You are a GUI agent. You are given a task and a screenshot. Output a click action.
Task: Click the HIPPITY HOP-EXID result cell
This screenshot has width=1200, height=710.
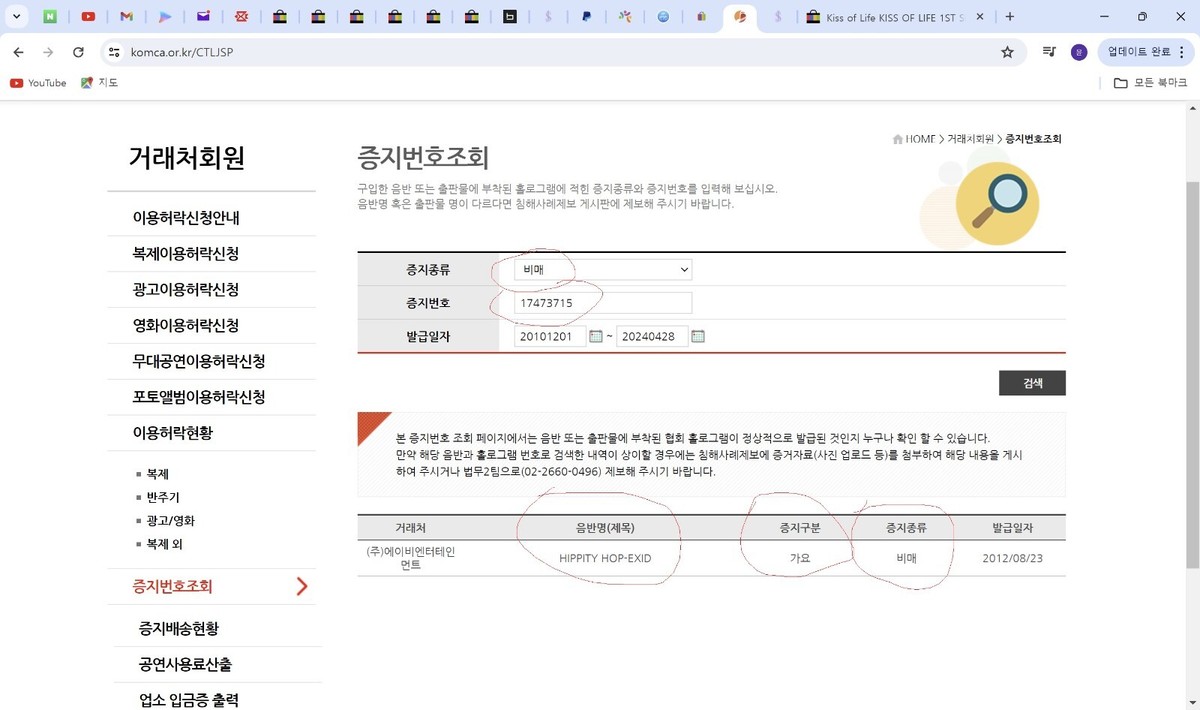coord(605,558)
